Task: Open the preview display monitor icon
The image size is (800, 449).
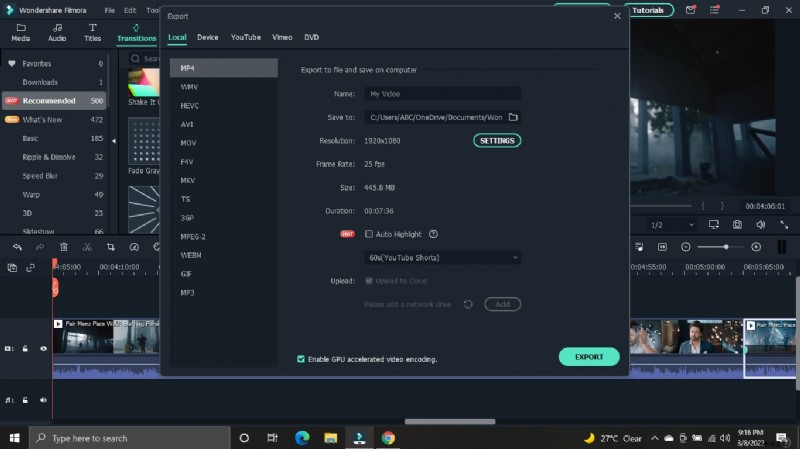Action: pos(714,224)
